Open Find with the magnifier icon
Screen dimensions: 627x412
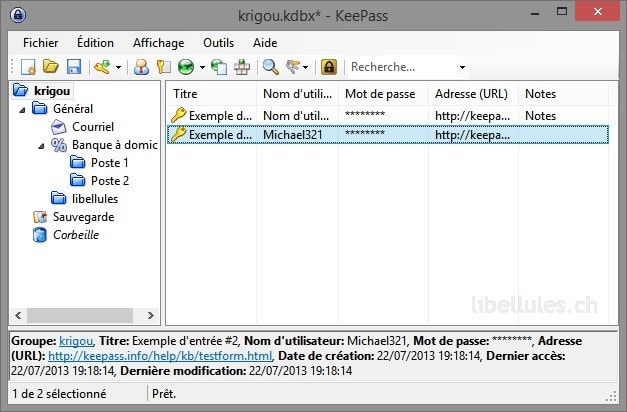point(271,67)
